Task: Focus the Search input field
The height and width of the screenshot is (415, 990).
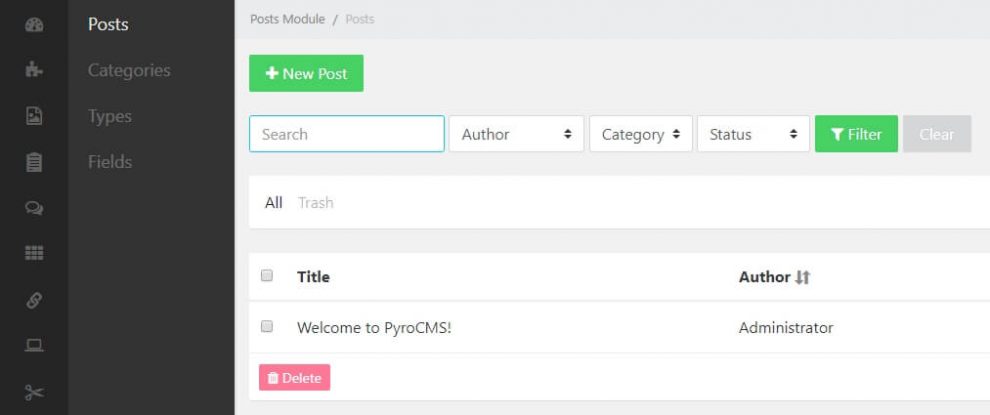Action: pos(346,134)
